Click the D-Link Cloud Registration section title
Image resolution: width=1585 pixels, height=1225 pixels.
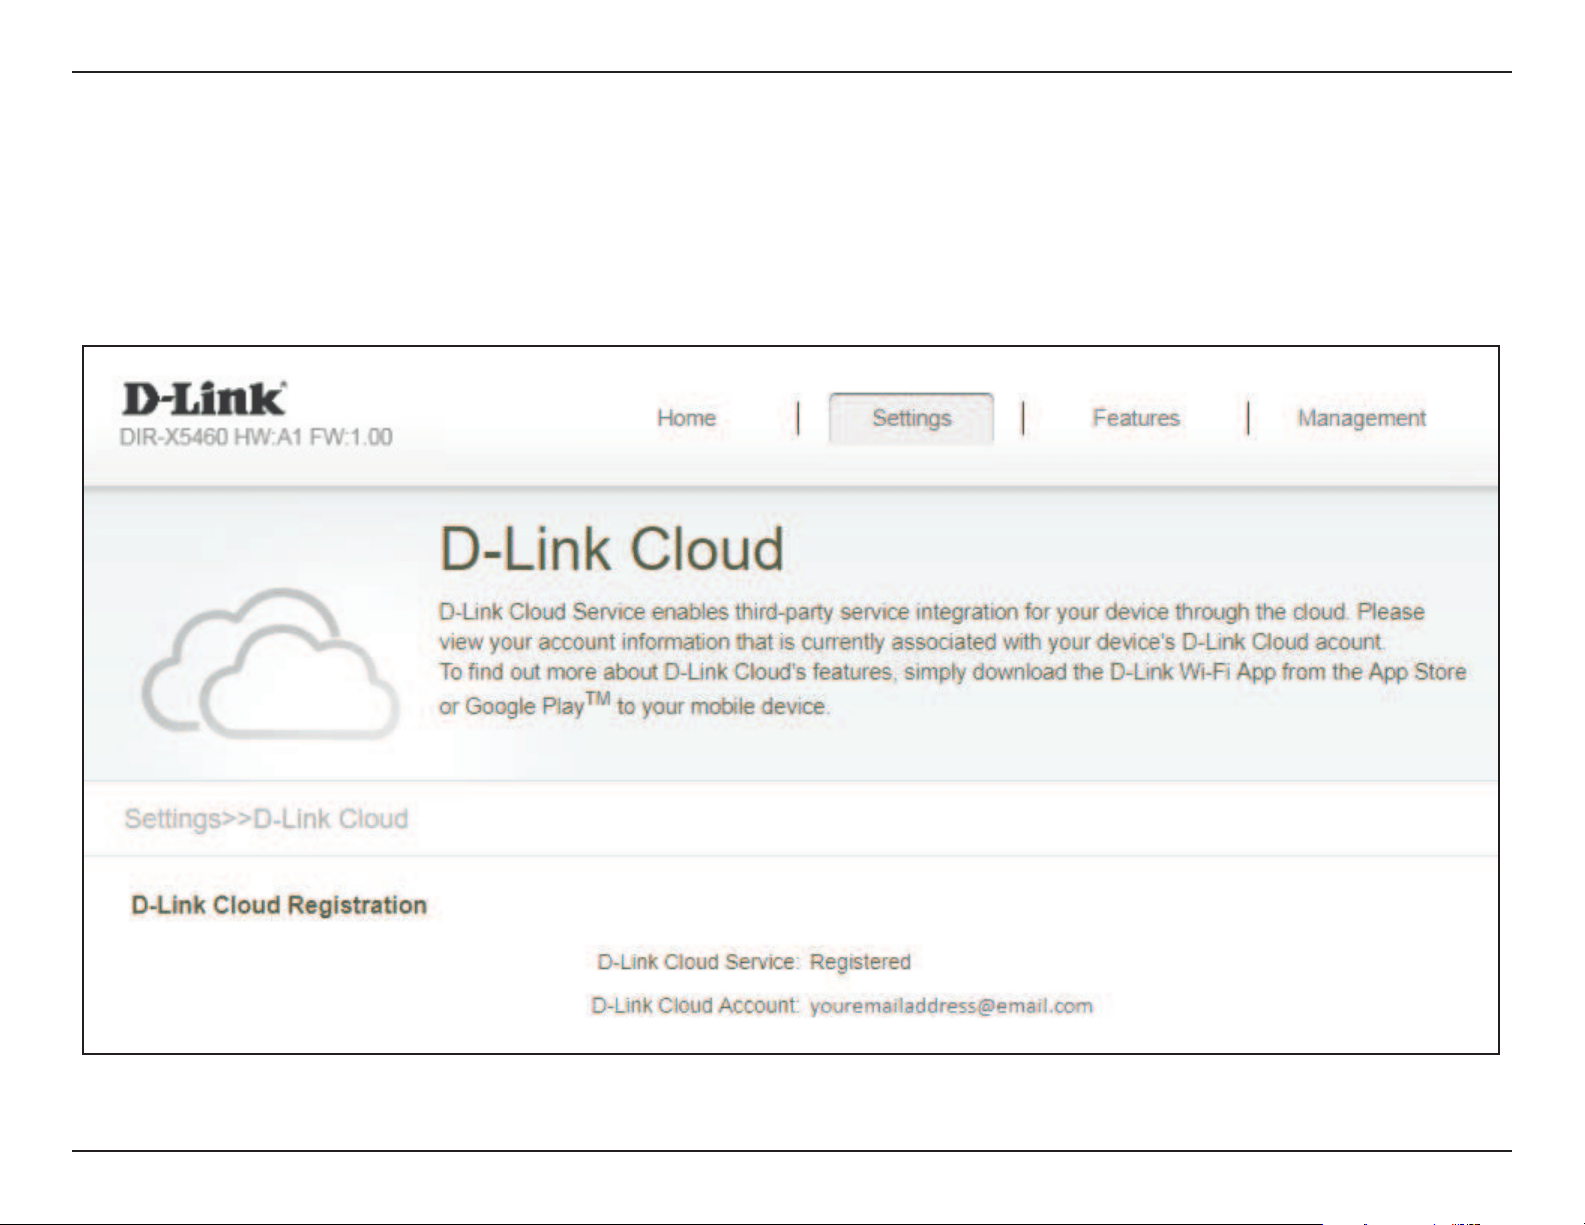click(x=279, y=905)
